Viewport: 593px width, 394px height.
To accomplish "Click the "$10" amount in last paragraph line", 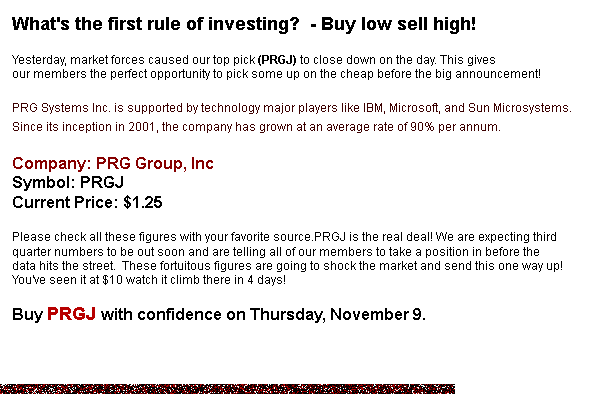I will (x=112, y=280).
